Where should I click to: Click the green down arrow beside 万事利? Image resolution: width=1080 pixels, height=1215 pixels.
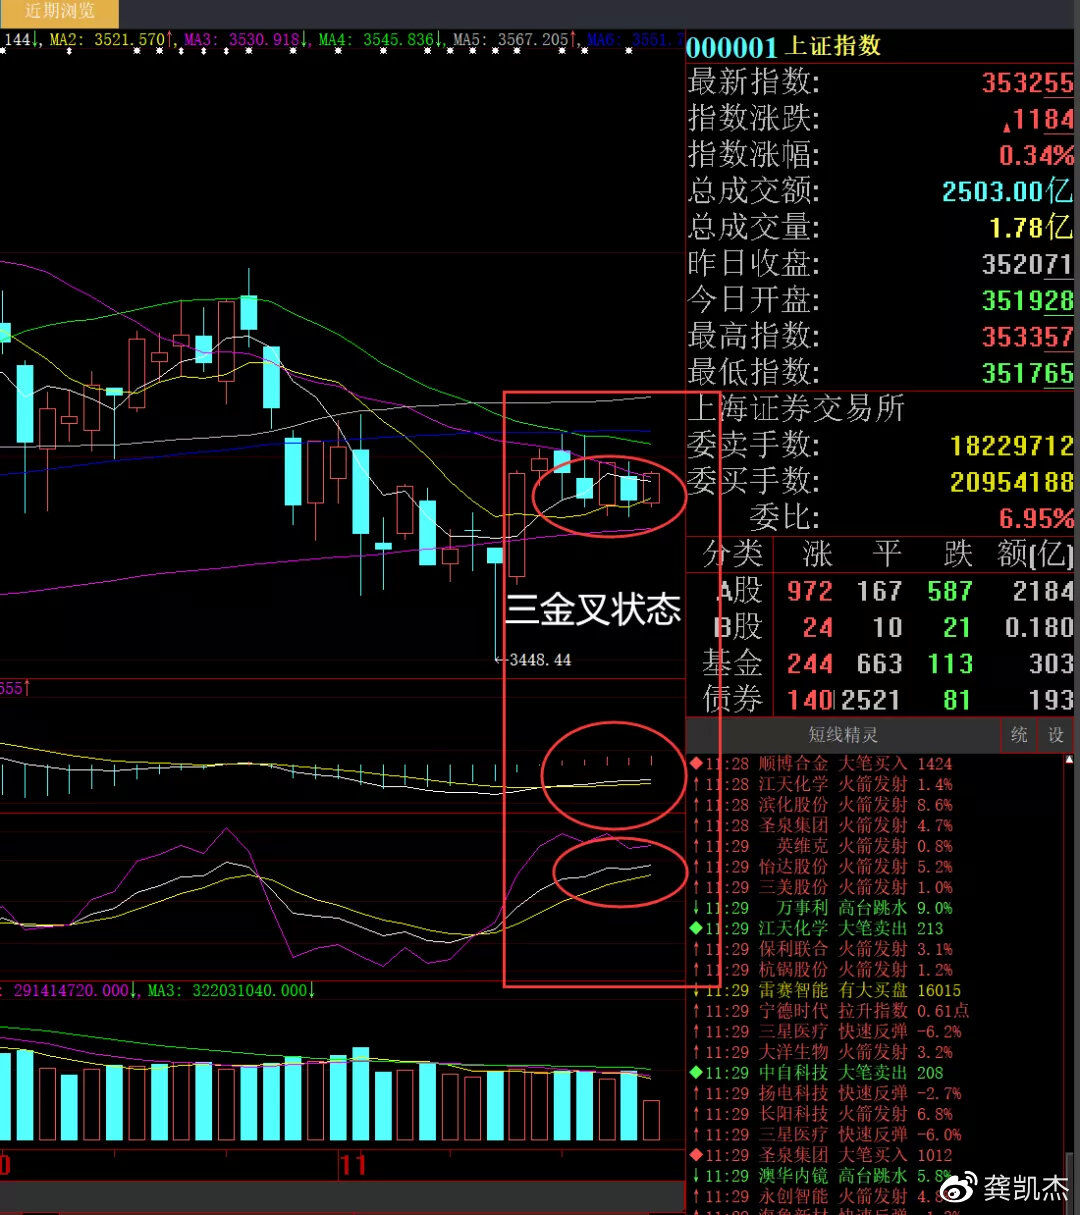point(695,908)
